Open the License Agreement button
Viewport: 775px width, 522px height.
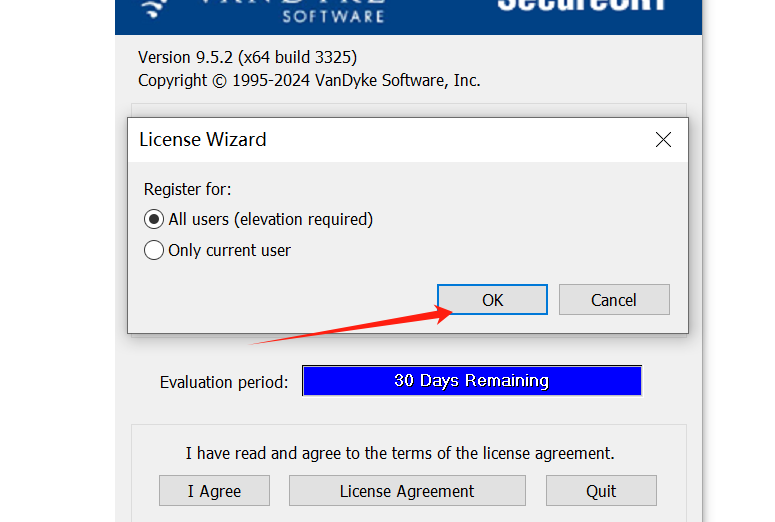tap(407, 491)
